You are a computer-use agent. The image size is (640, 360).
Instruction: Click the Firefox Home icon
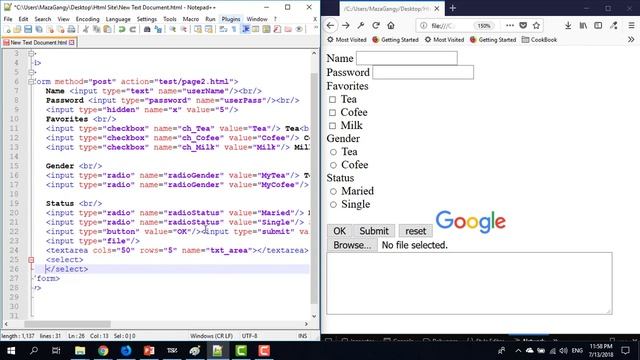pyautogui.click(x=391, y=25)
